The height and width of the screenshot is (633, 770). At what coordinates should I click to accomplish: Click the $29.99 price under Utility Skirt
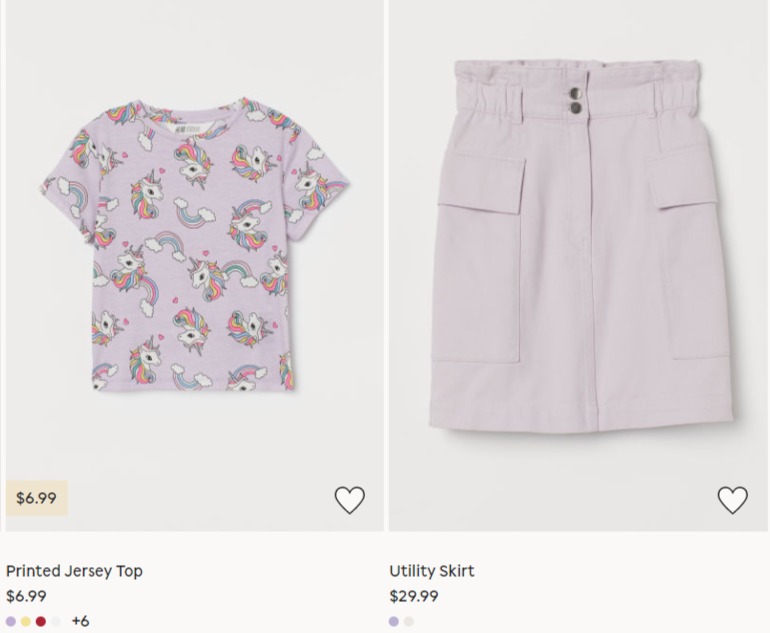(413, 596)
